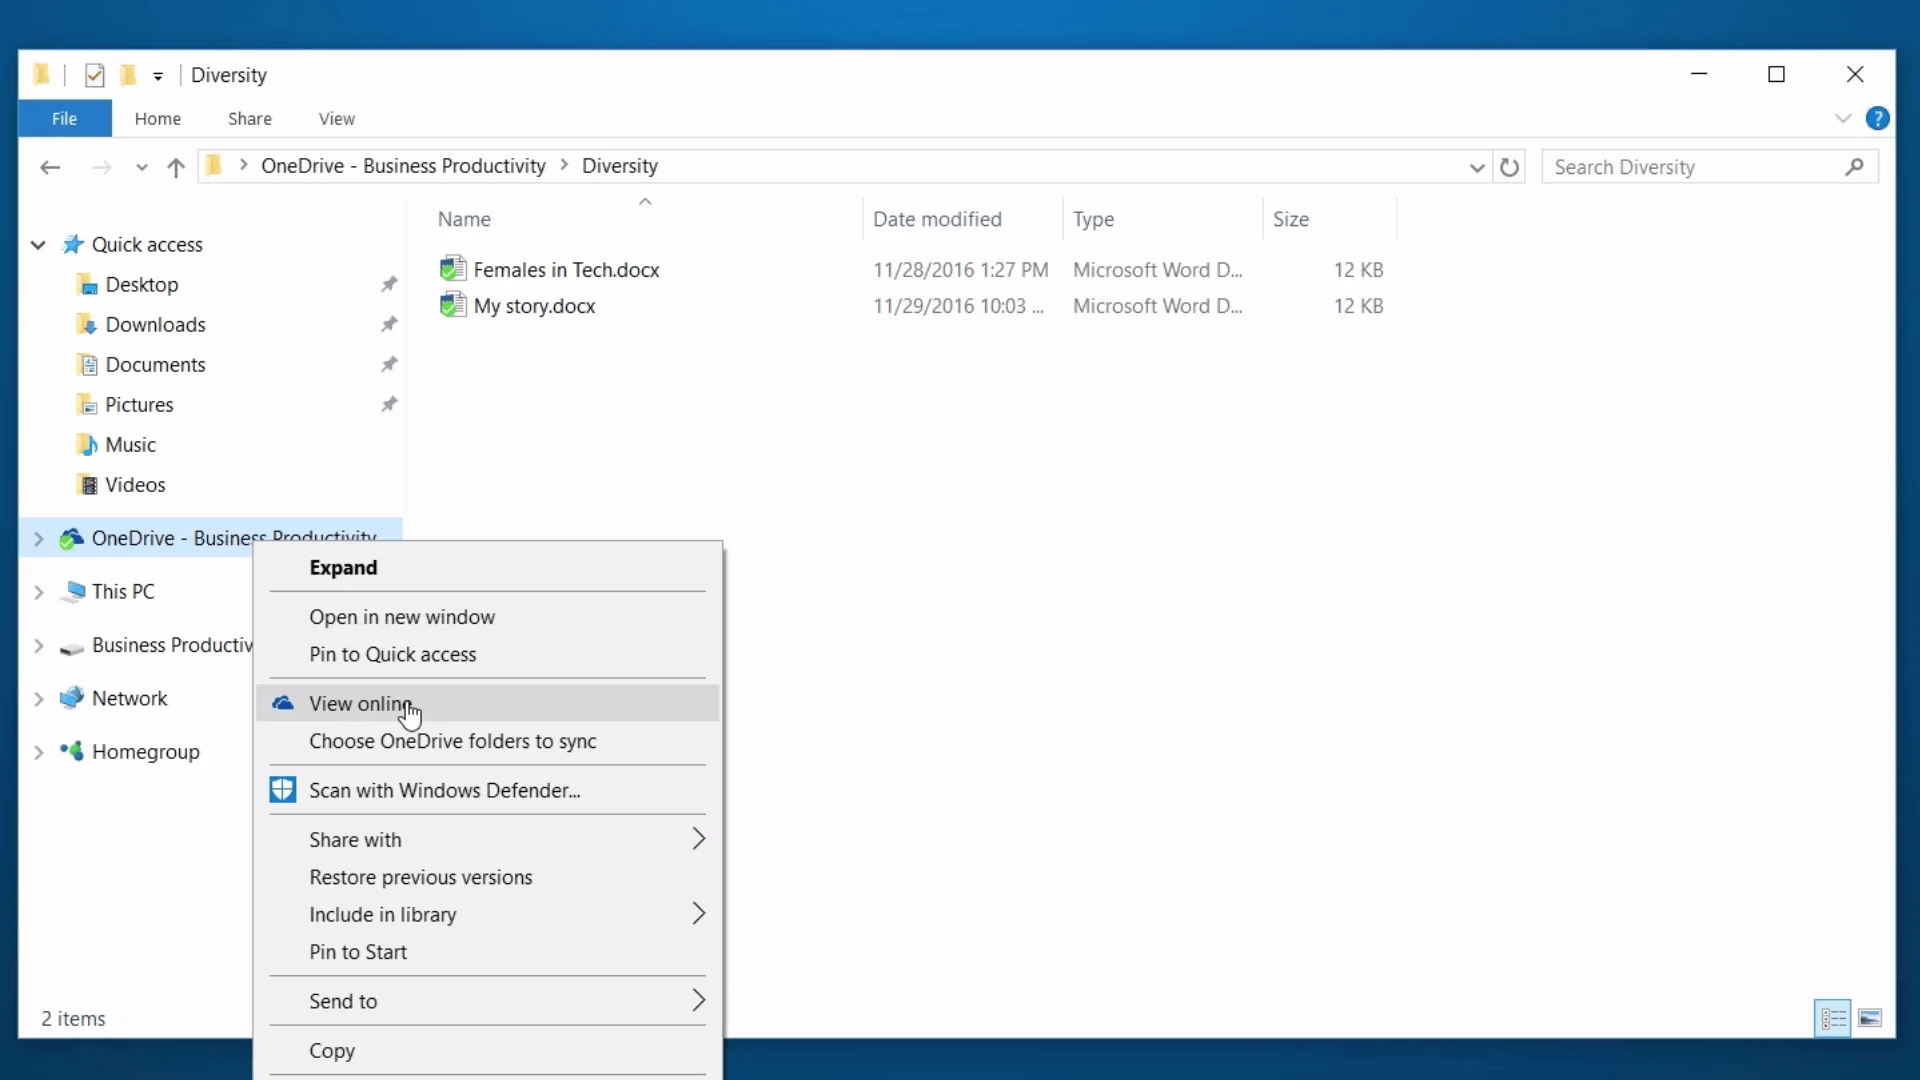
Task: Click the Network icon in sidebar
Action: coord(71,698)
